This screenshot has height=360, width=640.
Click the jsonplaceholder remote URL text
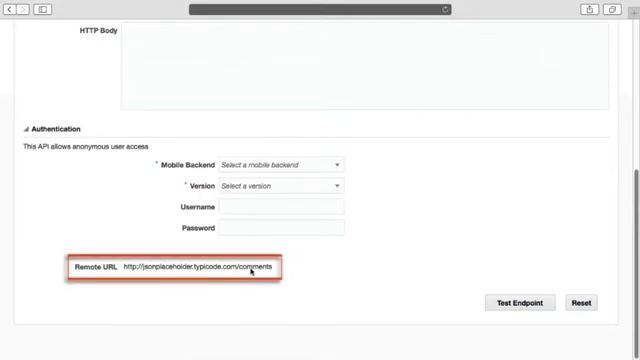point(198,267)
